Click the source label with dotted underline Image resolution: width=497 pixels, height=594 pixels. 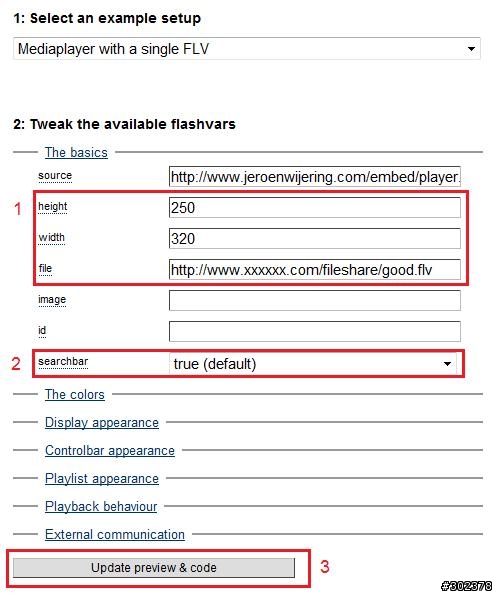[x=55, y=176]
